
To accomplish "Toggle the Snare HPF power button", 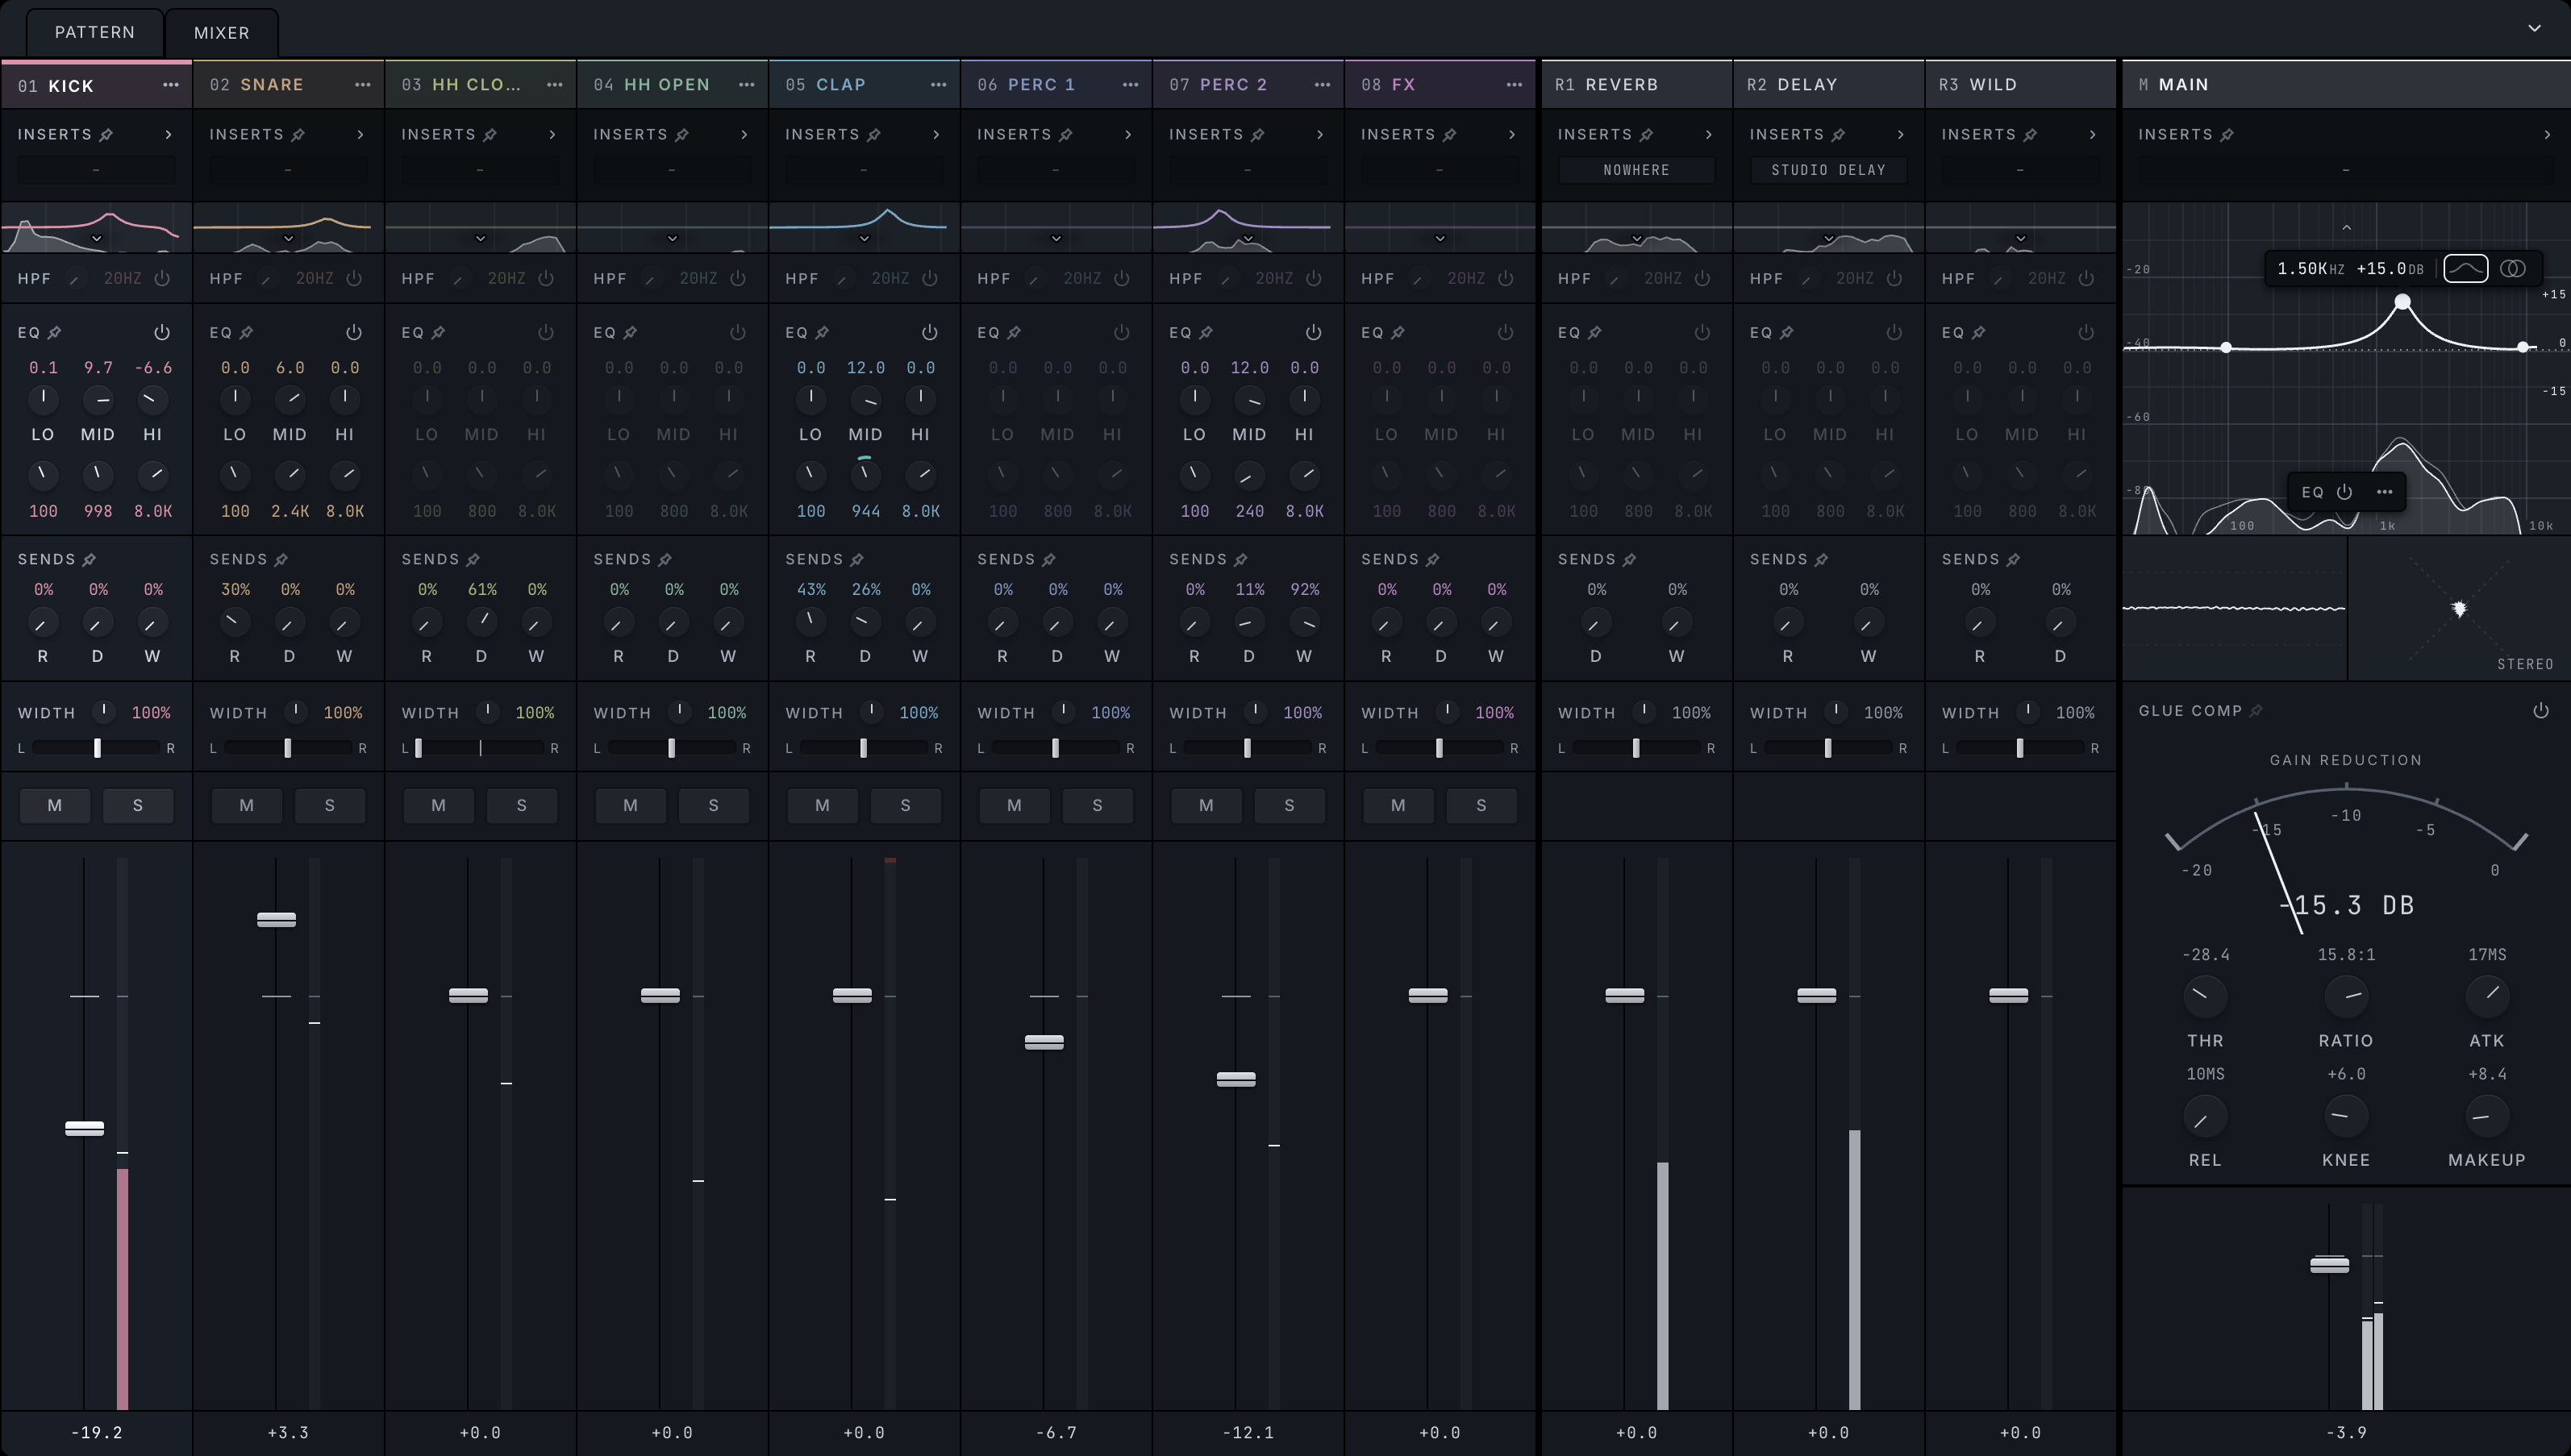I will tap(354, 279).
